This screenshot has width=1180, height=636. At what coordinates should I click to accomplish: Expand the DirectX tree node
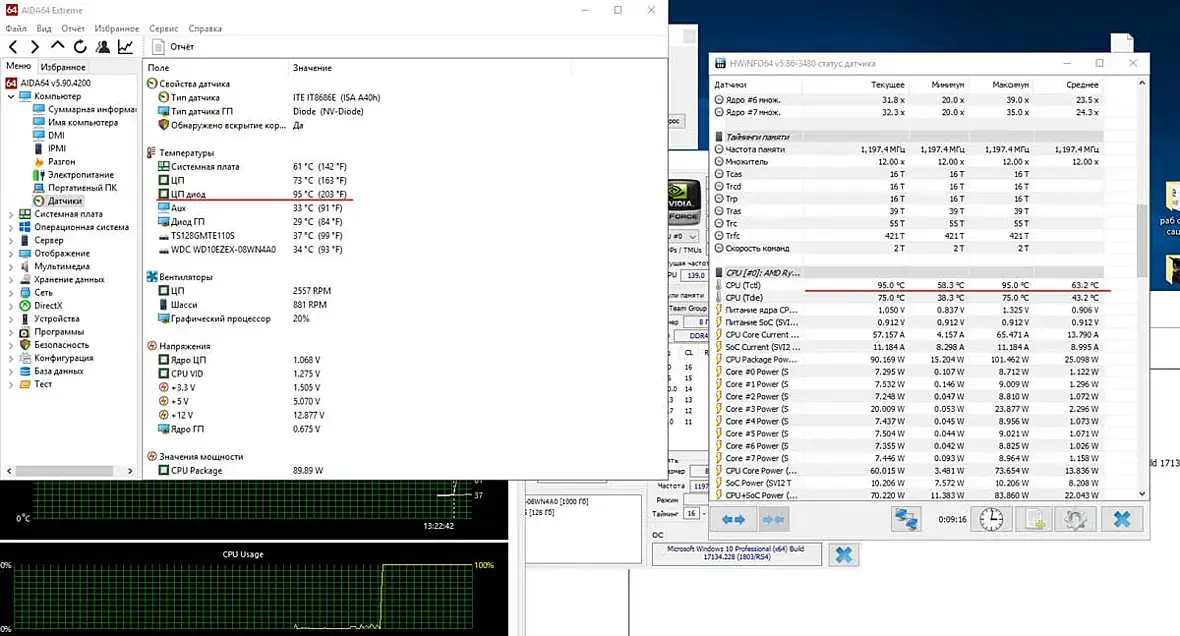click(11, 306)
